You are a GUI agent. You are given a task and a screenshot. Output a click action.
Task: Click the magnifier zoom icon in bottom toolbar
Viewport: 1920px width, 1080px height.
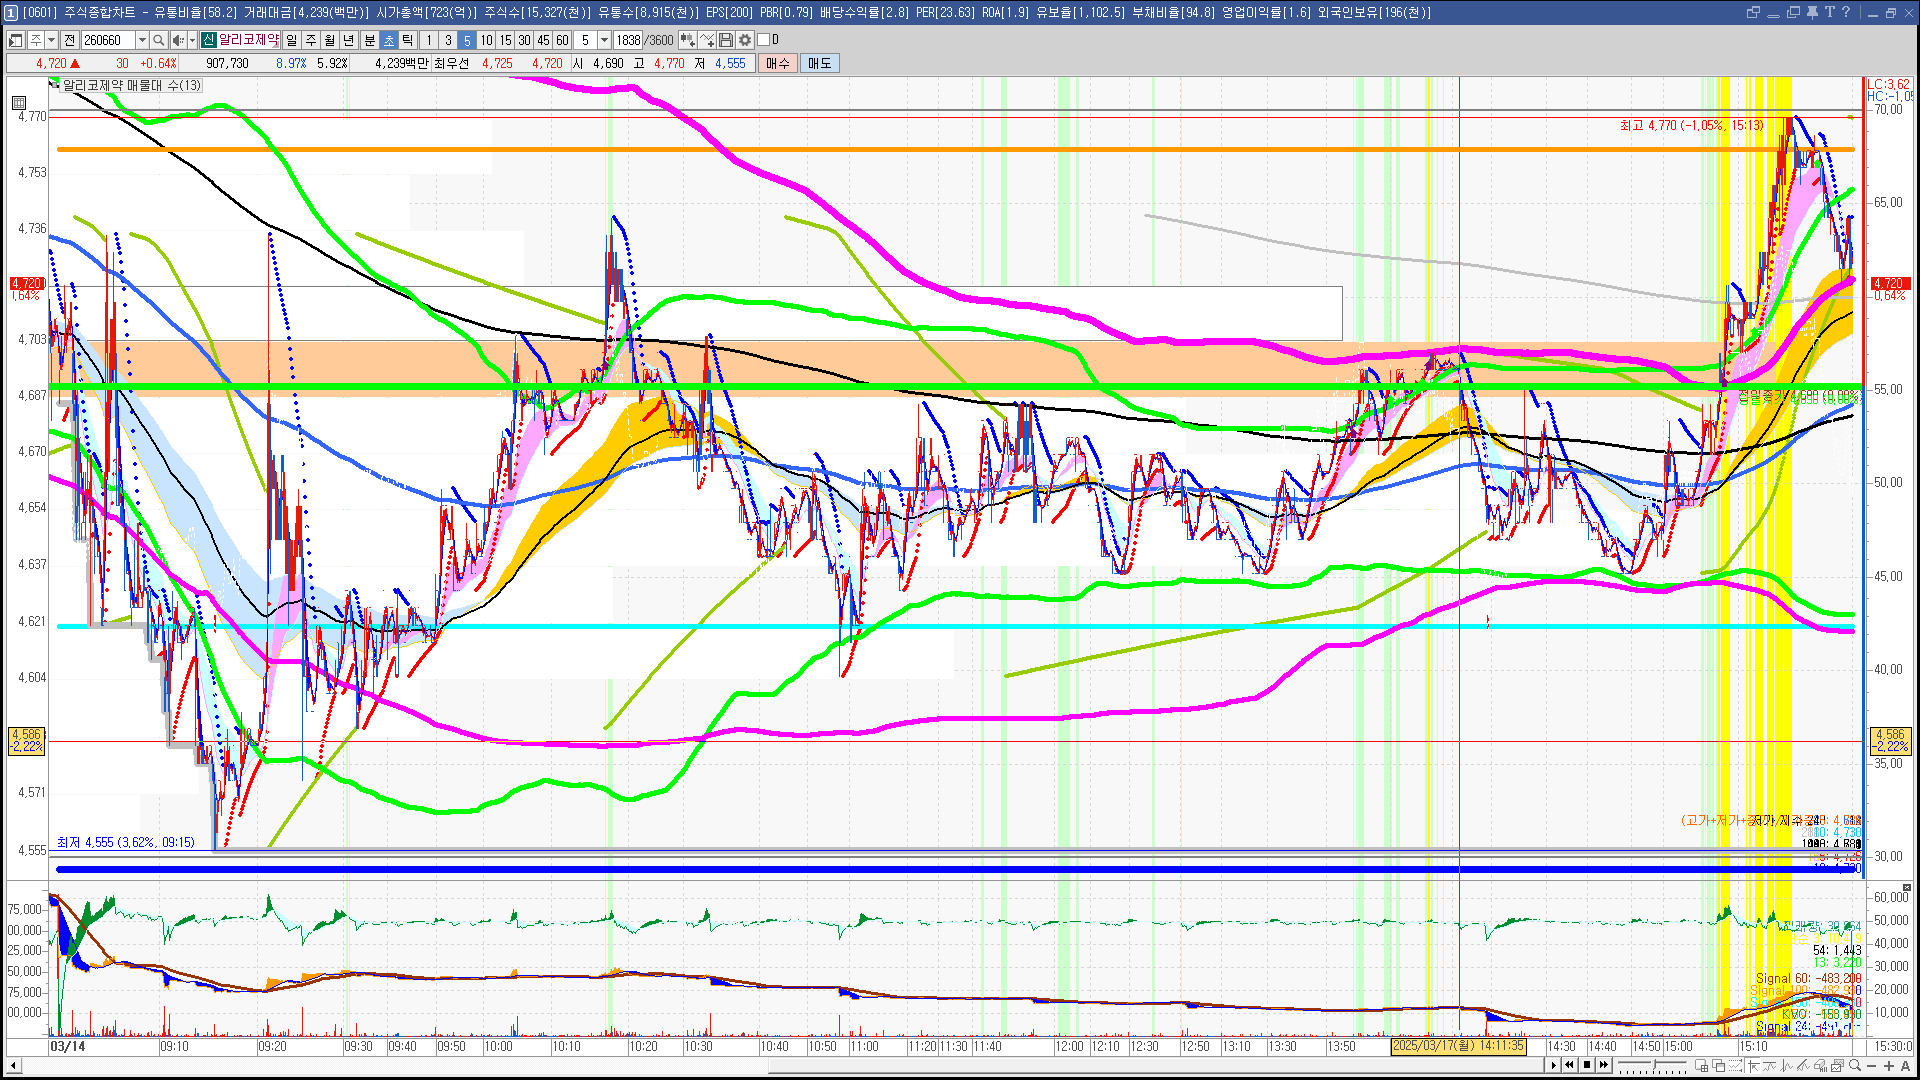pyautogui.click(x=1855, y=1065)
